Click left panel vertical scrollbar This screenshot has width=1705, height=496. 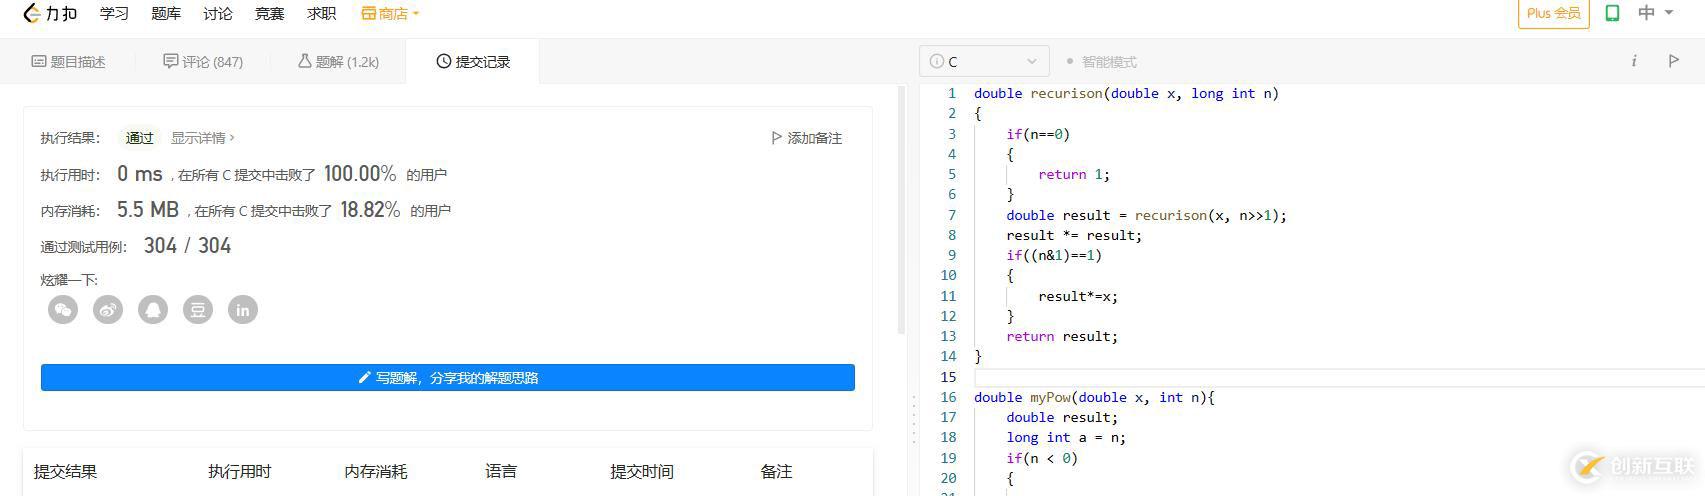click(902, 210)
